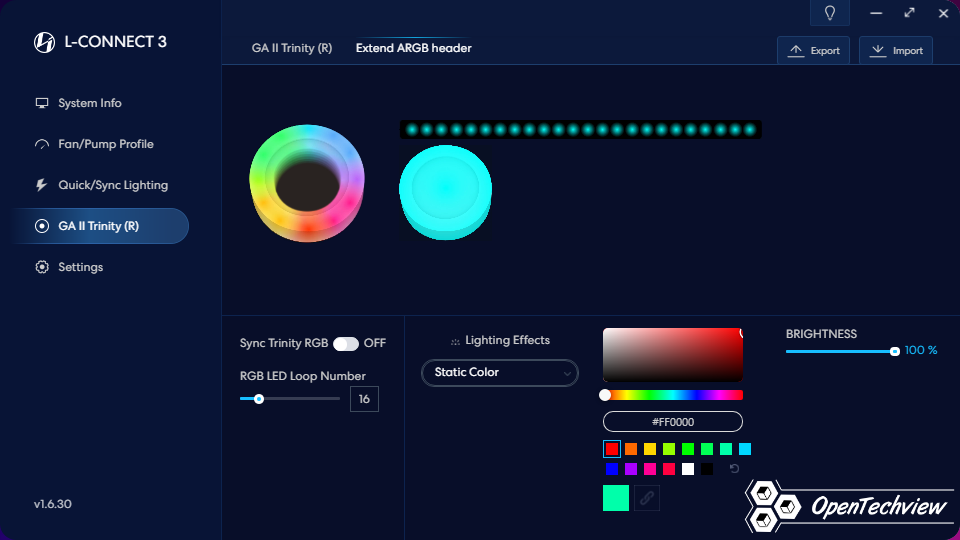The width and height of the screenshot is (960, 540).
Task: Click the version text v1.6.30
Action: coord(53,504)
